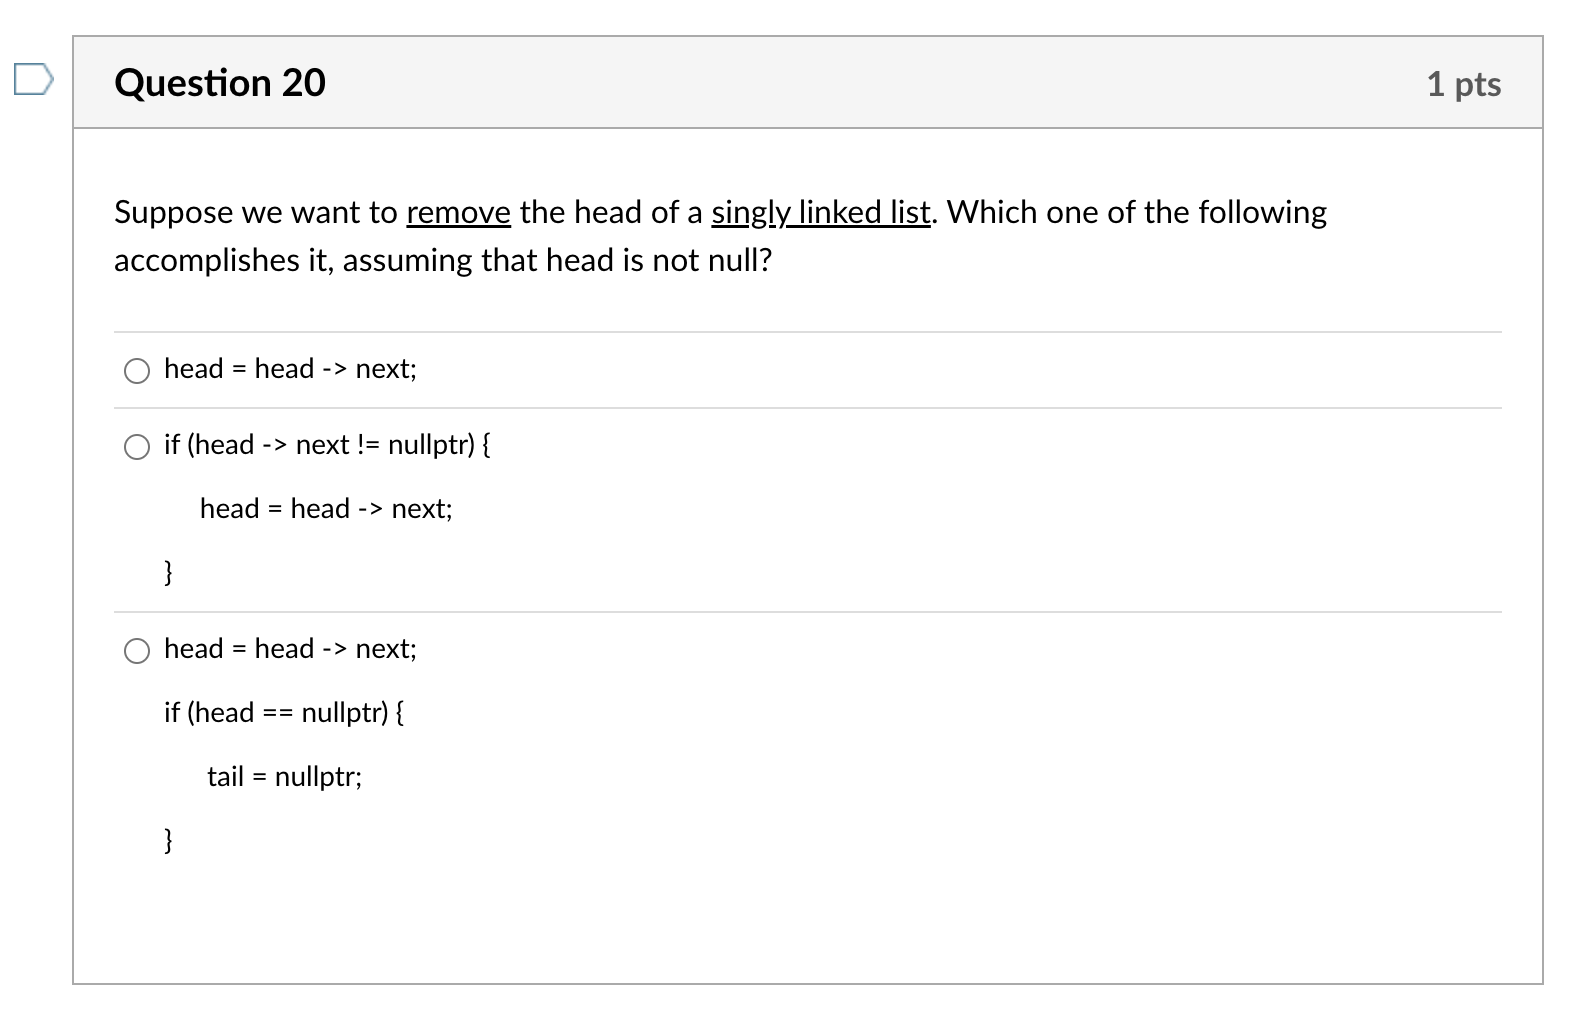Click the 'if (head == nullptr) {' line

(284, 713)
